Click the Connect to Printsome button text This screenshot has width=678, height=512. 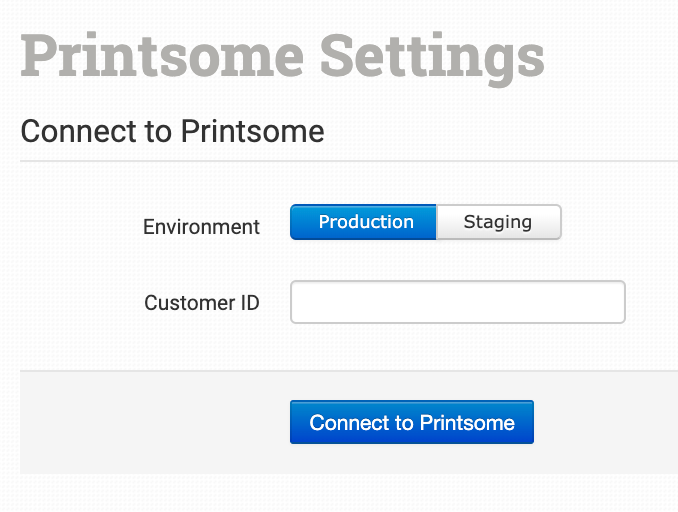click(411, 422)
